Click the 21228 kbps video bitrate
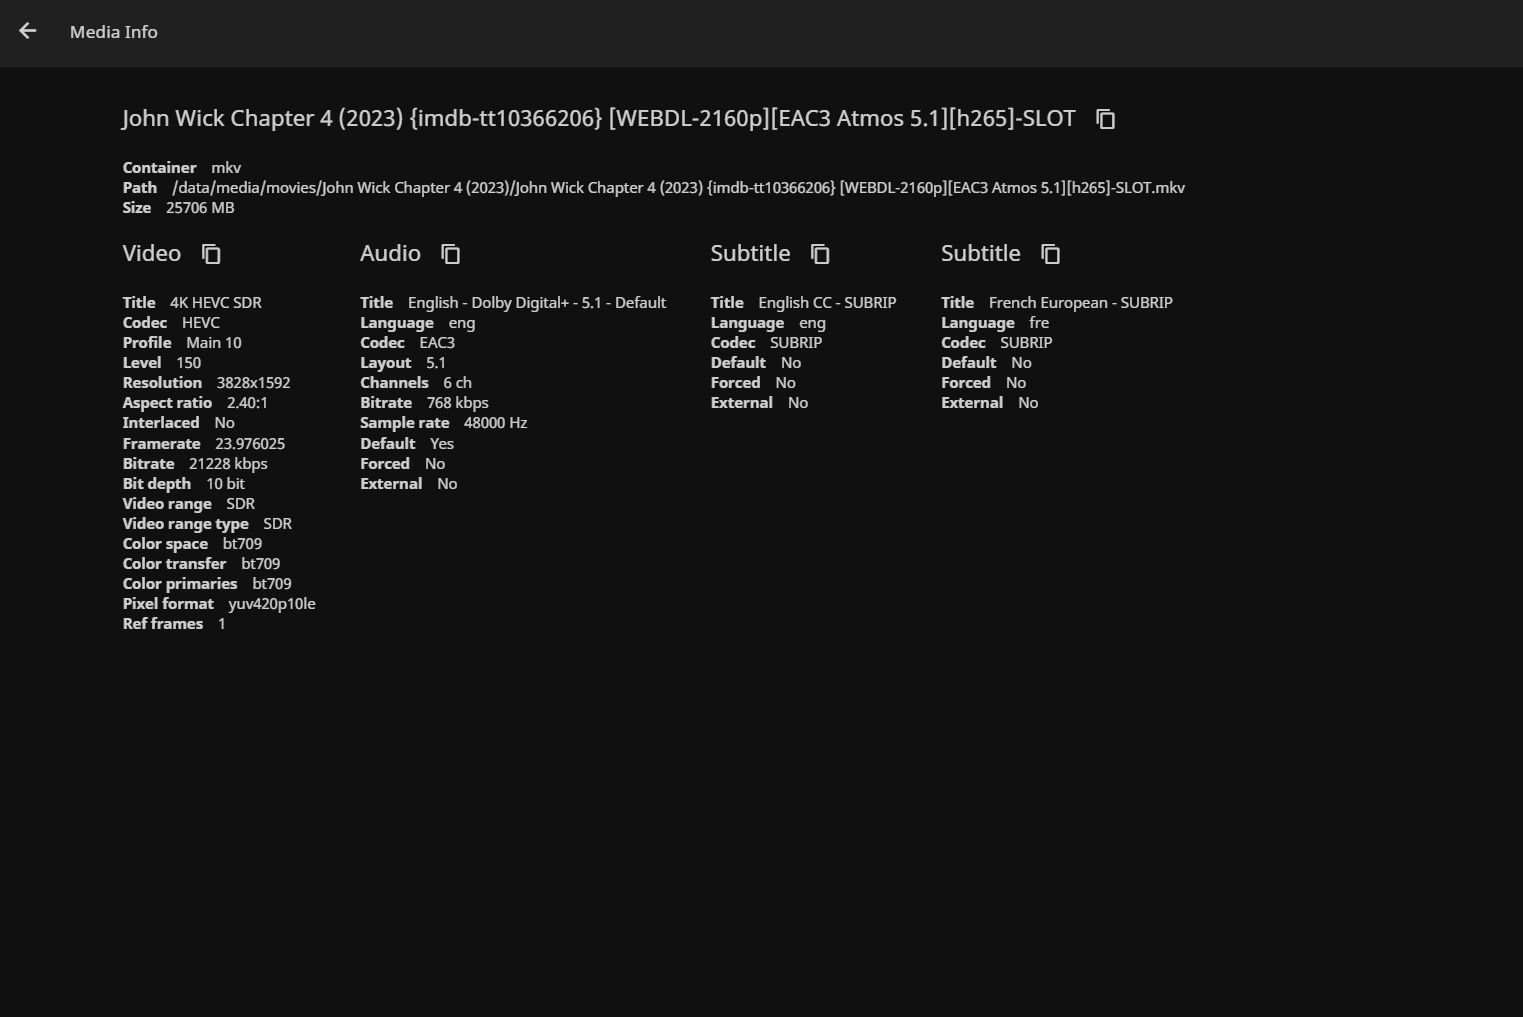This screenshot has width=1523, height=1017. (x=228, y=464)
